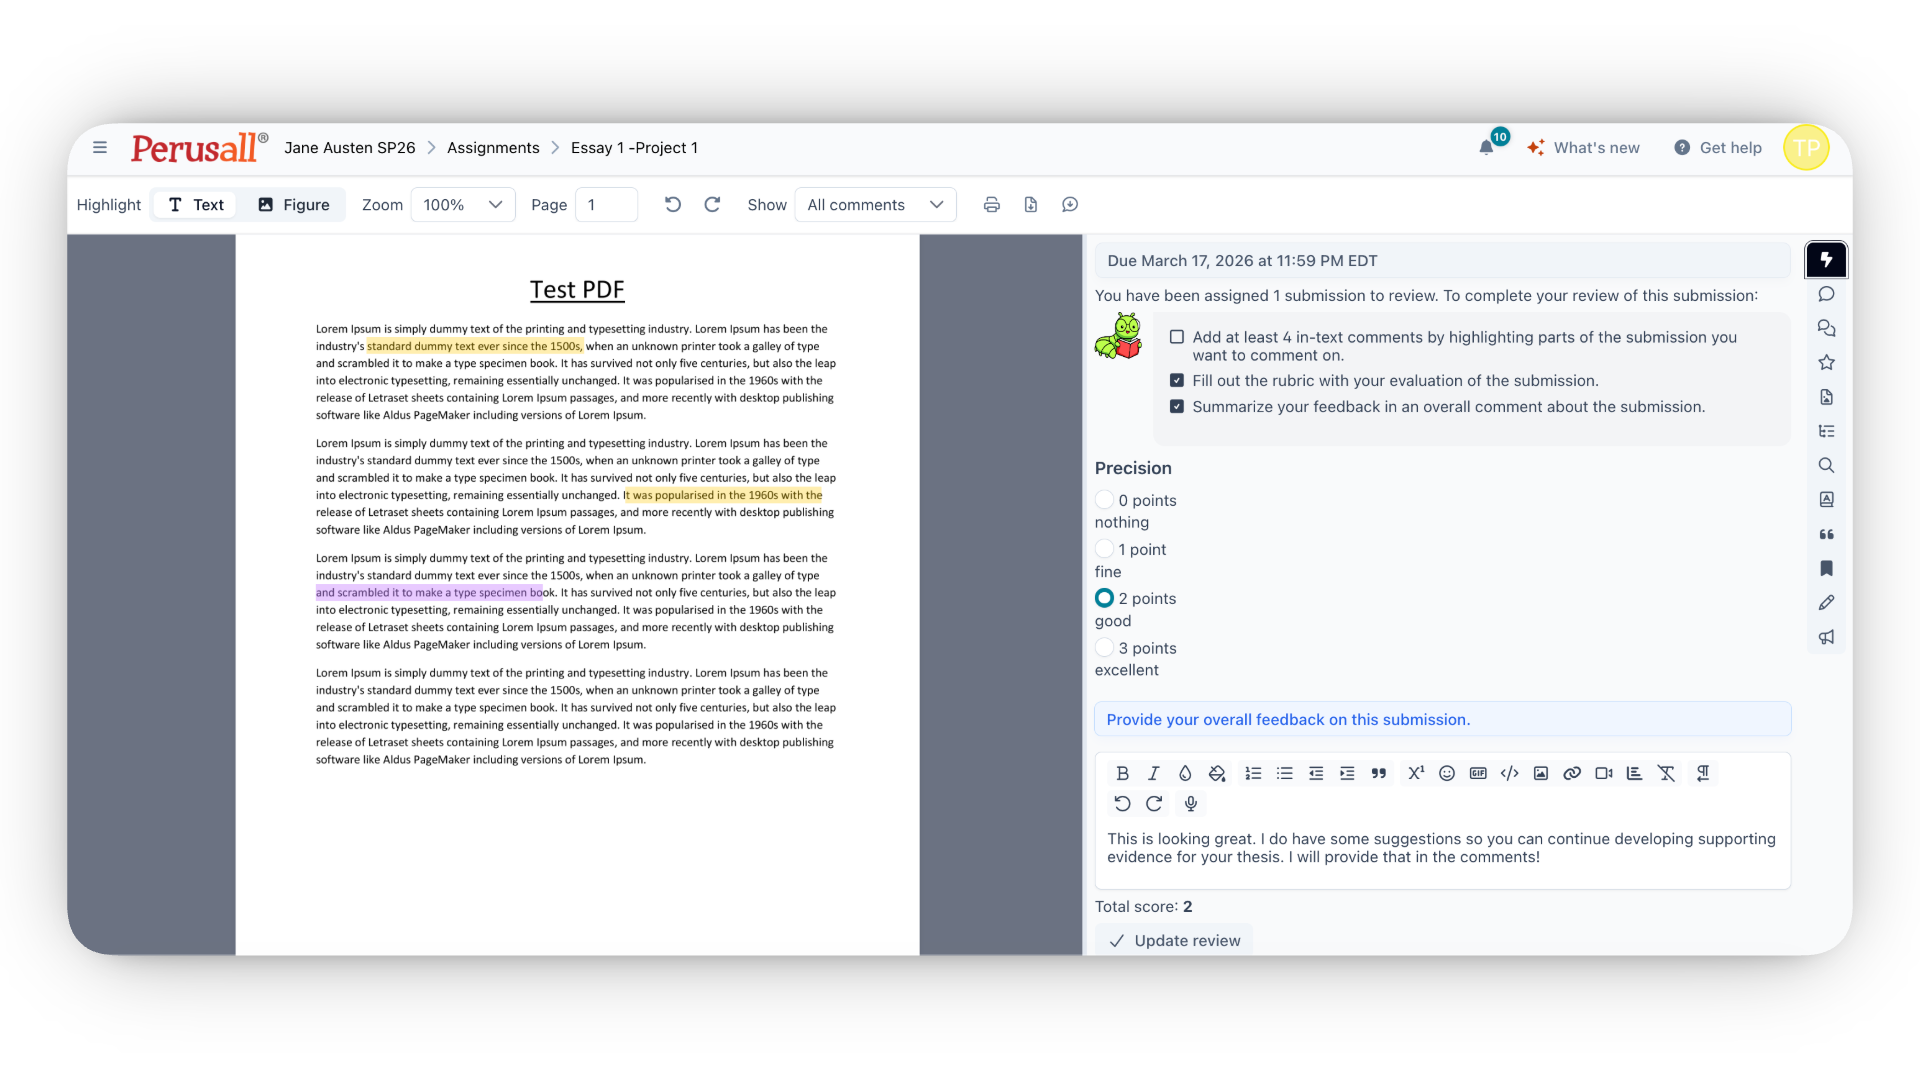Image resolution: width=1920 pixels, height=1080 pixels.
Task: Open the notifications bell
Action: pyautogui.click(x=1487, y=147)
